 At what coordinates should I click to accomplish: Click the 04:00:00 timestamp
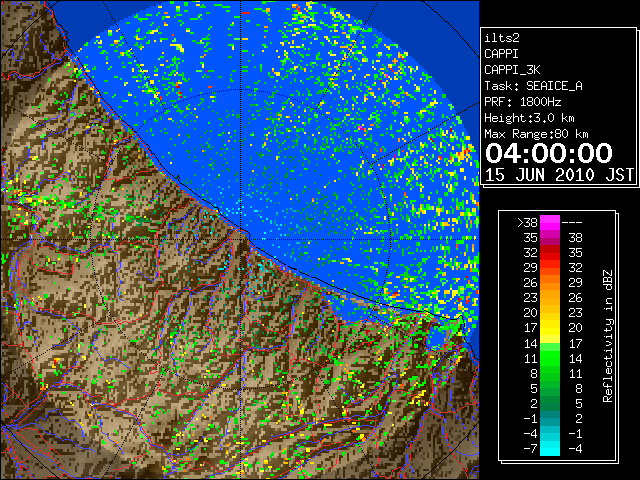549,153
